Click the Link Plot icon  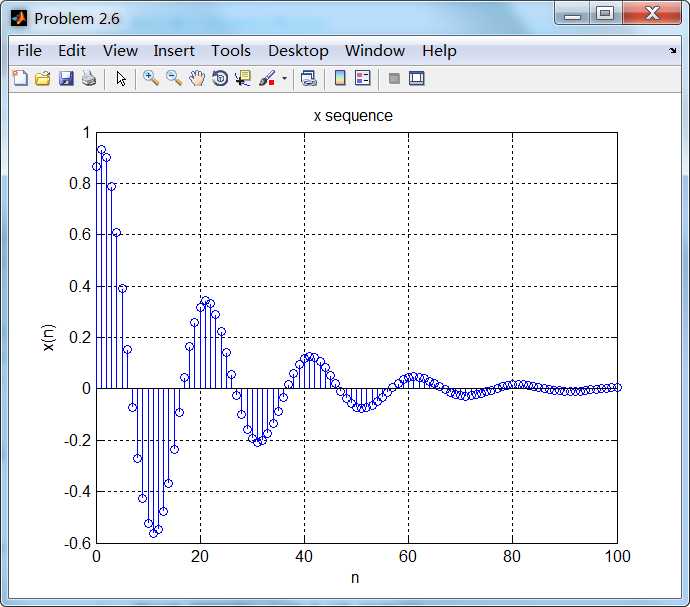(308, 78)
